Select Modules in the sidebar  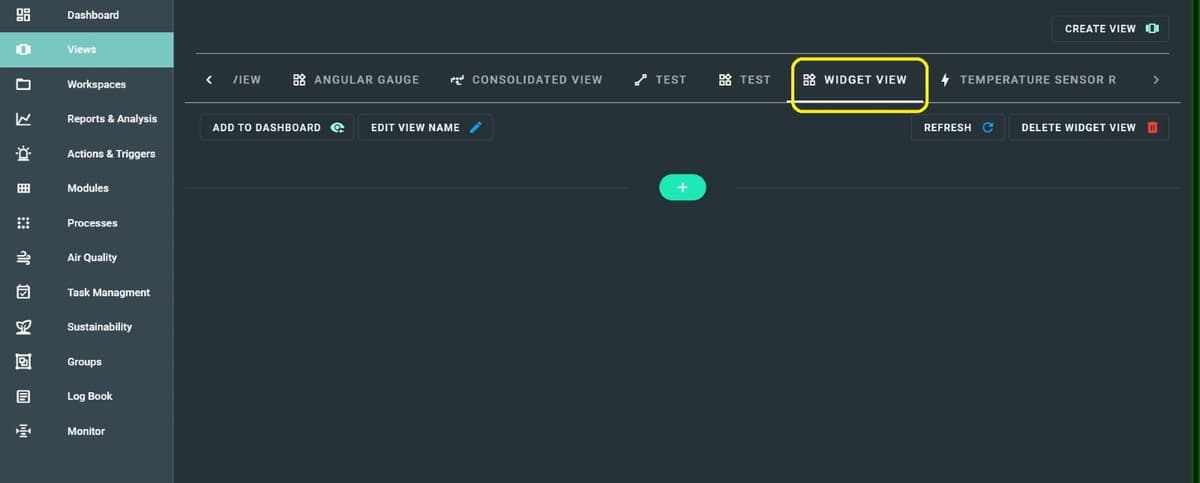[x=87, y=188]
